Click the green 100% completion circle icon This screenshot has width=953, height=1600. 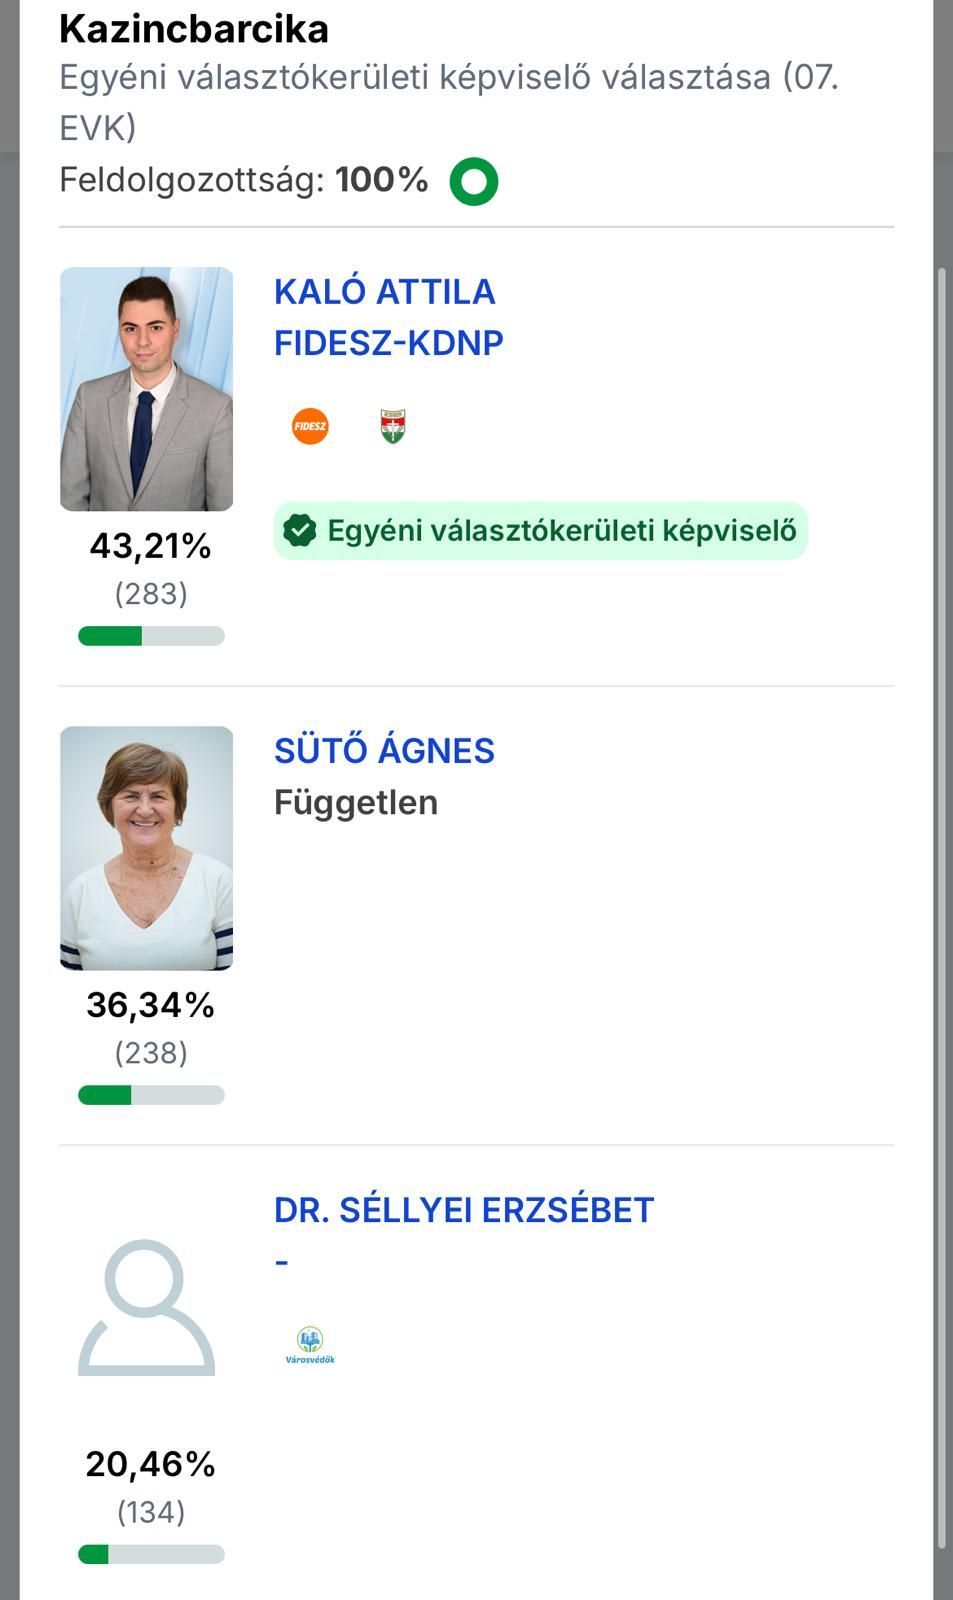click(474, 181)
